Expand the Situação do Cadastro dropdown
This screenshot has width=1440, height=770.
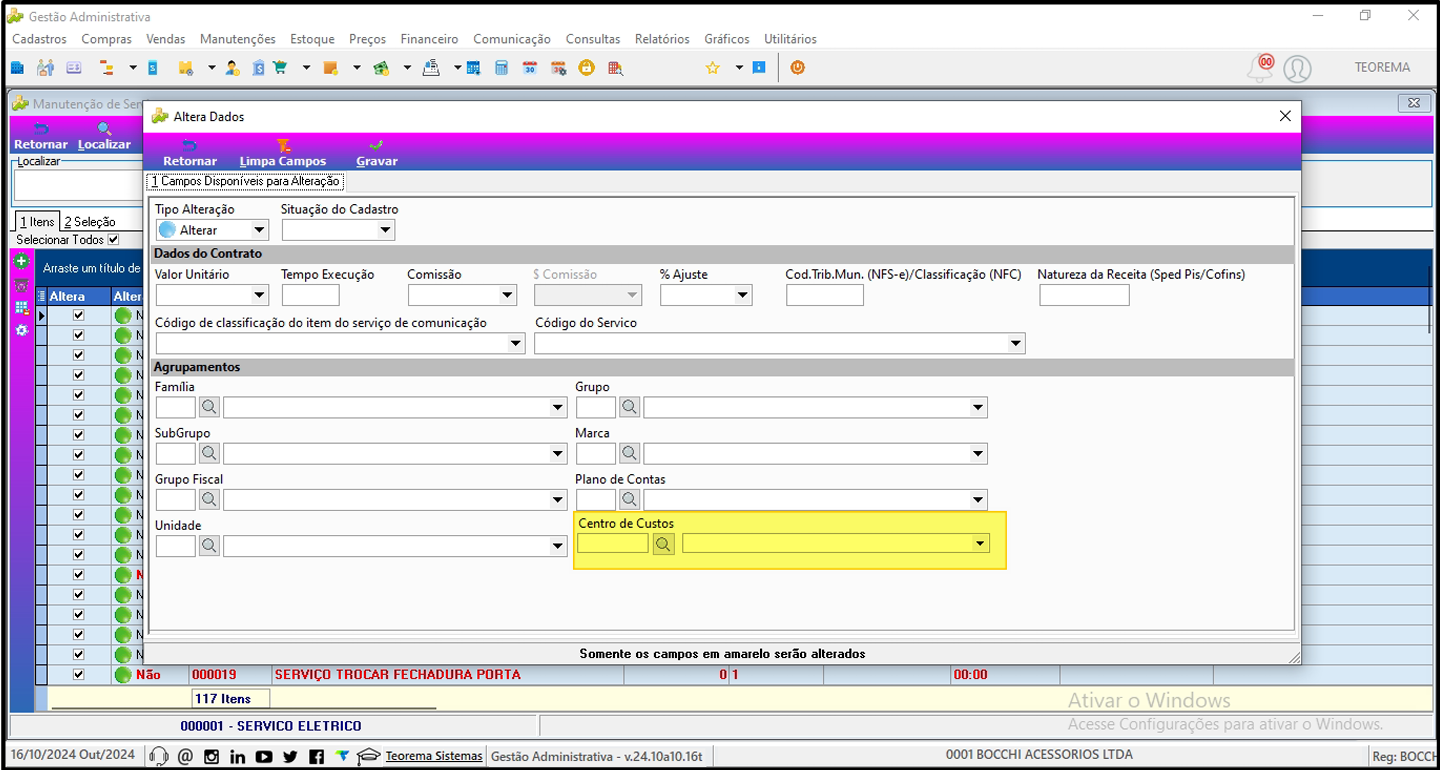(386, 230)
